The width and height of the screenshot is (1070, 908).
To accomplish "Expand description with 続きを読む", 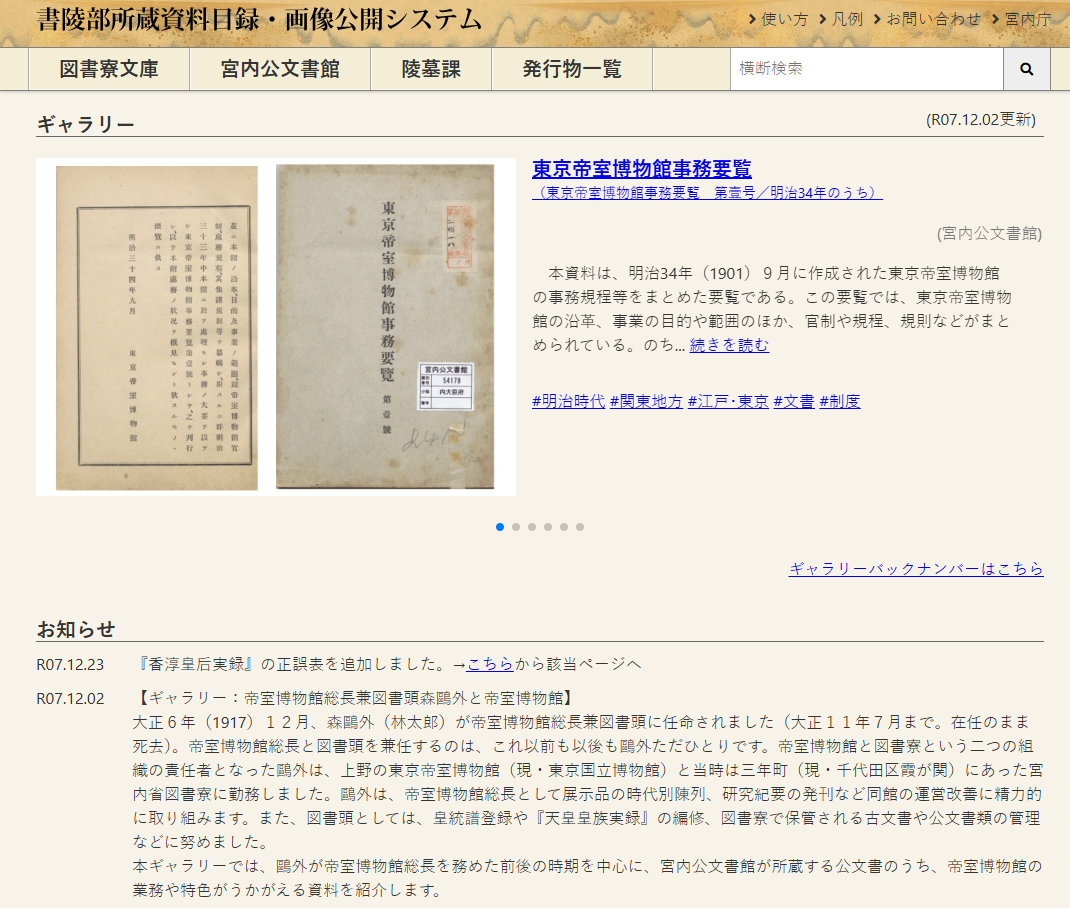I will pos(729,345).
